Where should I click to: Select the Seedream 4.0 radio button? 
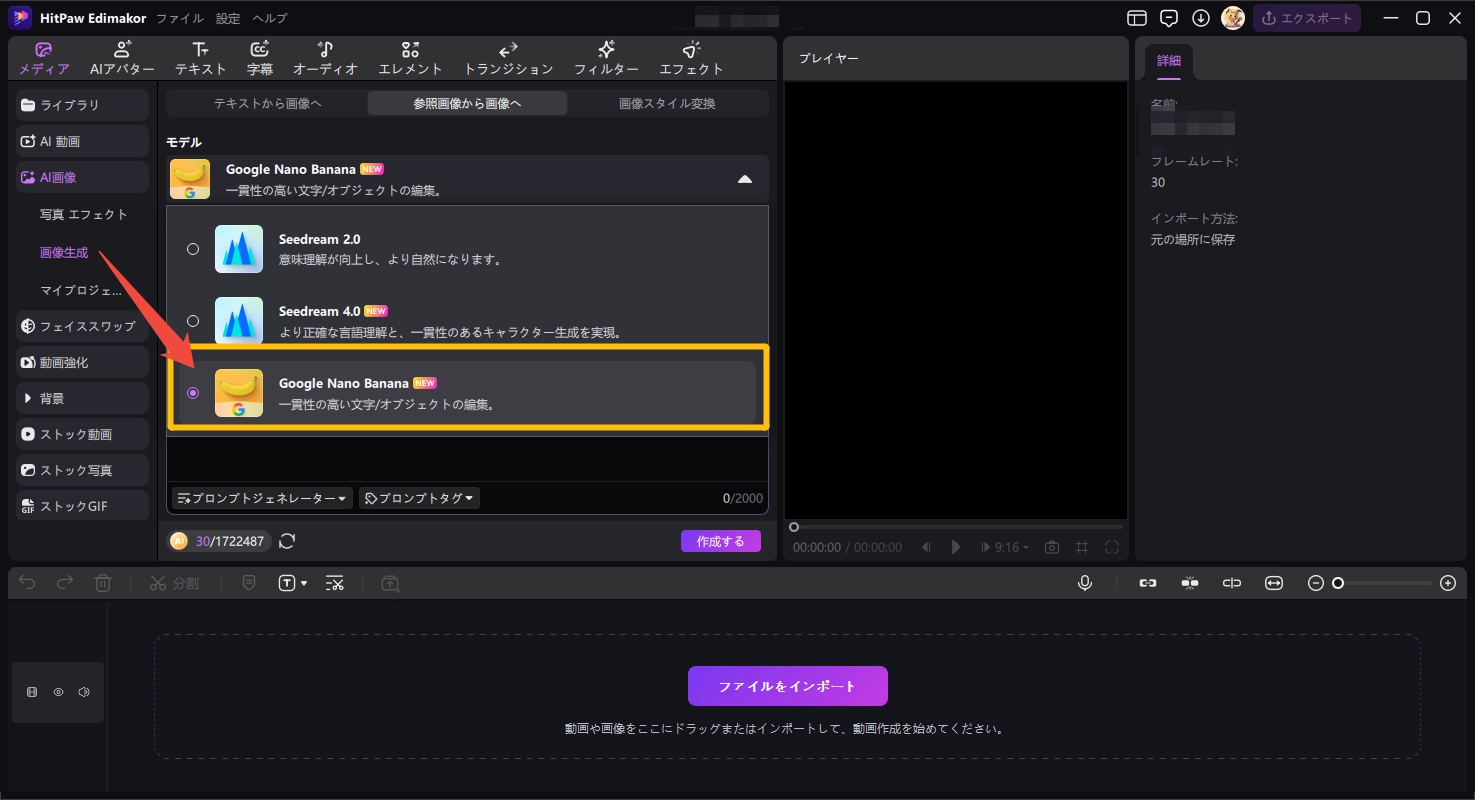[193, 321]
